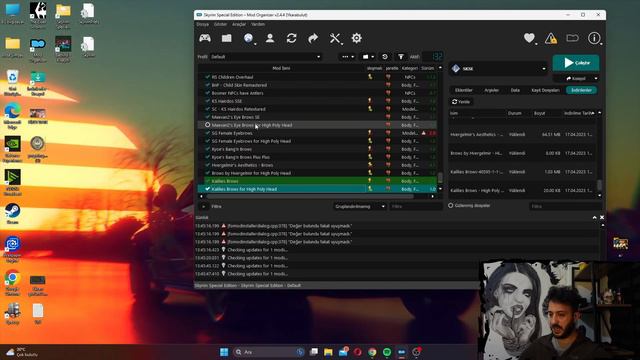640x360 pixels.
Task: Open the Araçlar menu
Action: click(x=239, y=24)
